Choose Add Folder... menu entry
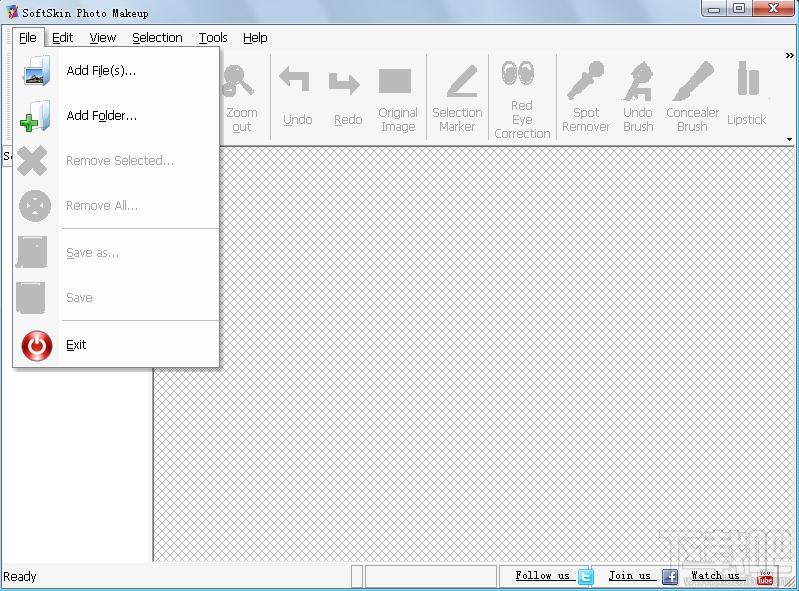Viewport: 799px width, 591px height. tap(116, 116)
